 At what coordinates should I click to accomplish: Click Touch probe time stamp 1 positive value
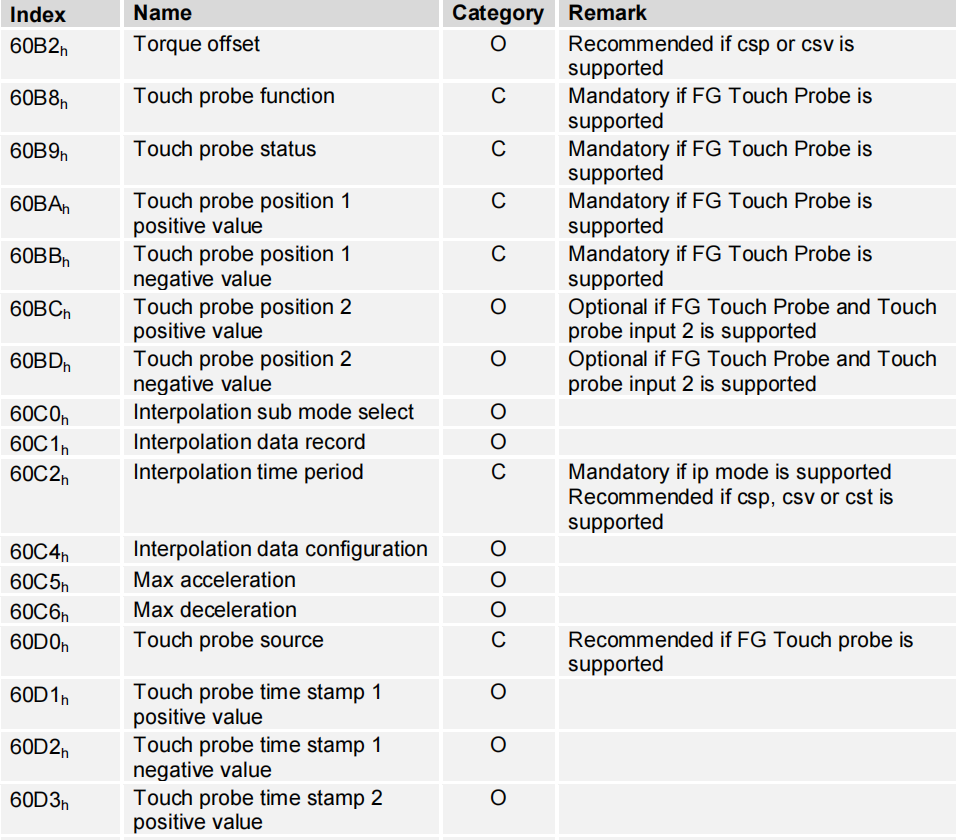(257, 704)
